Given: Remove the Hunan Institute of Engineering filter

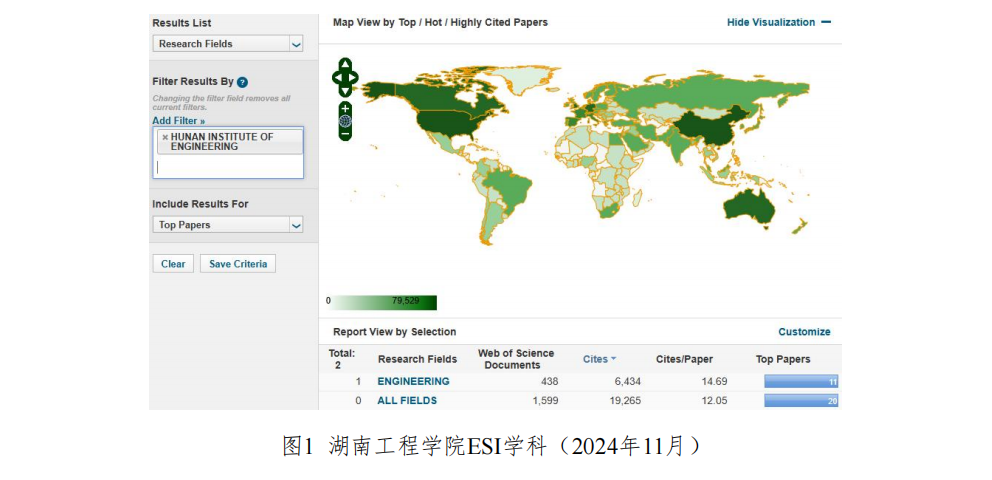Looking at the screenshot, I should (x=165, y=137).
